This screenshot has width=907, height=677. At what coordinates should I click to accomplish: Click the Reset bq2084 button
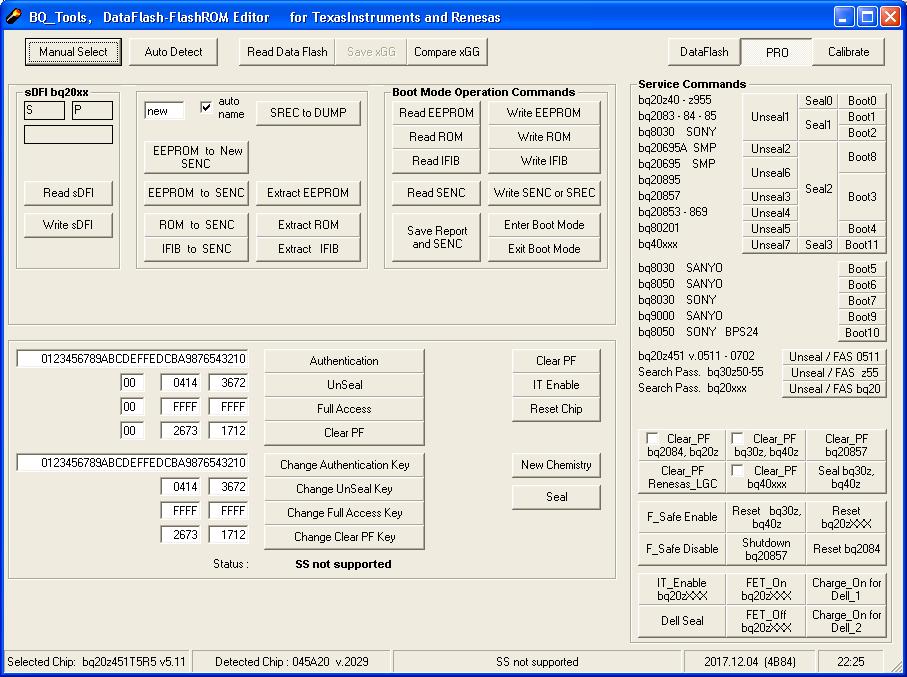(x=846, y=549)
